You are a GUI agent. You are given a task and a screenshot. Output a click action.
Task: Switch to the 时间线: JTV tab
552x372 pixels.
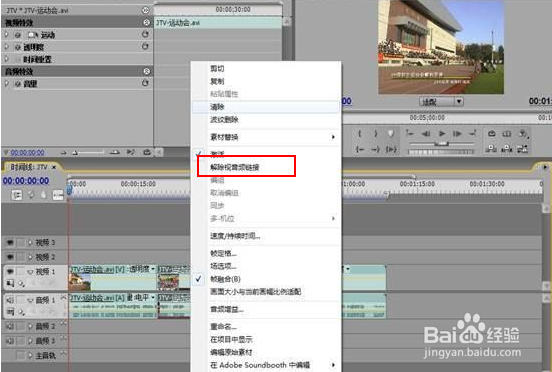click(30, 167)
